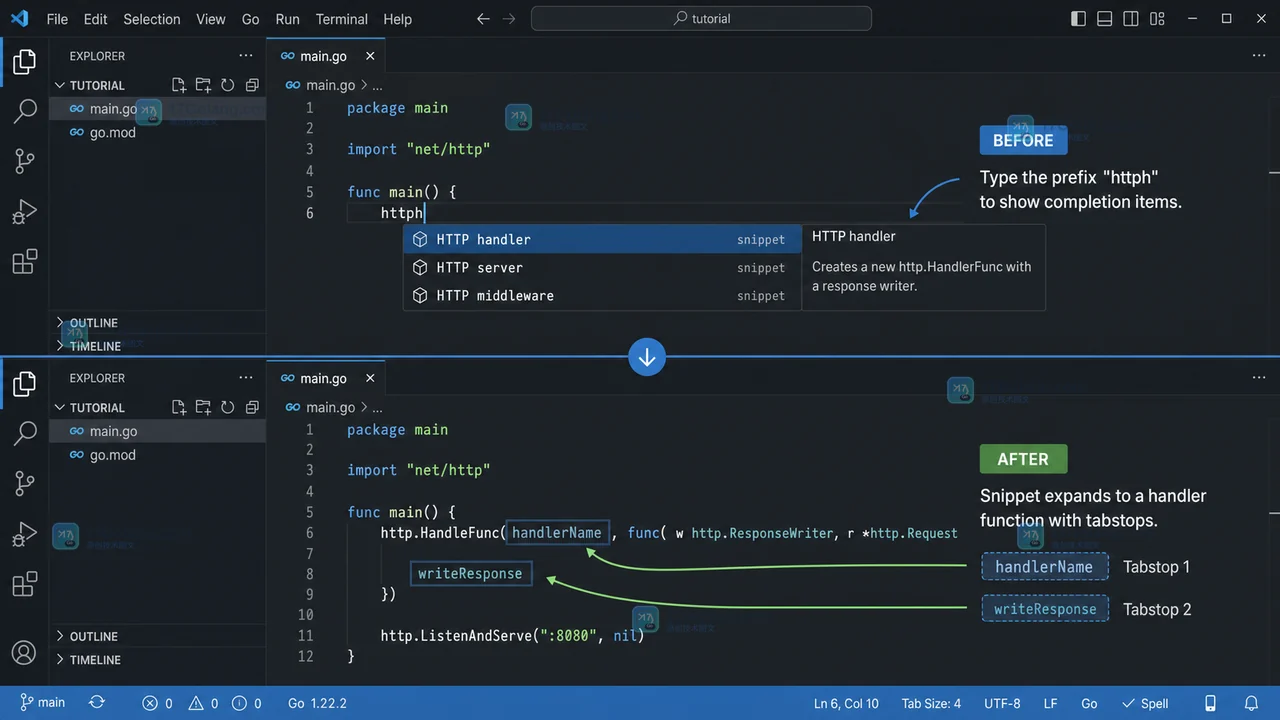This screenshot has height=720, width=1280.
Task: Go back with the title bar left arrow
Action: 483,19
